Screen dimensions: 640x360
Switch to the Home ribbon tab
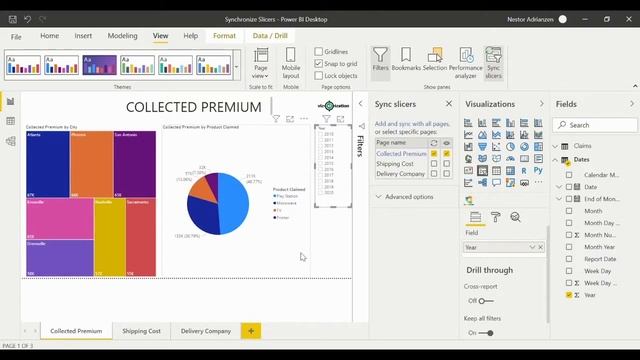49,36
